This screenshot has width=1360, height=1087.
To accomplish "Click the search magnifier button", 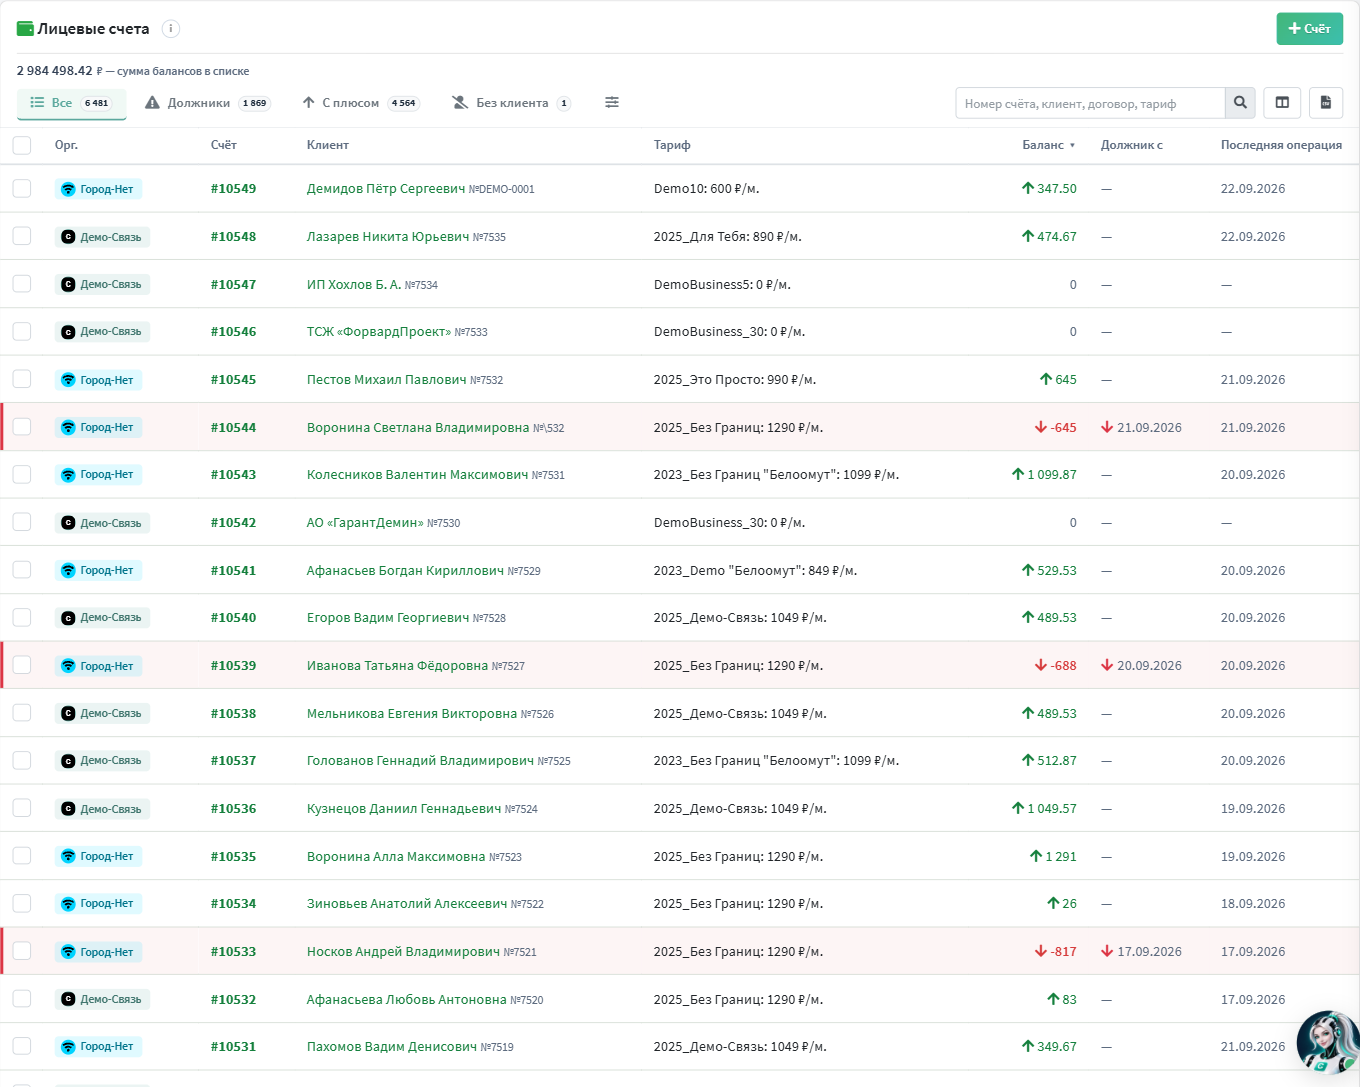I will tap(1240, 103).
